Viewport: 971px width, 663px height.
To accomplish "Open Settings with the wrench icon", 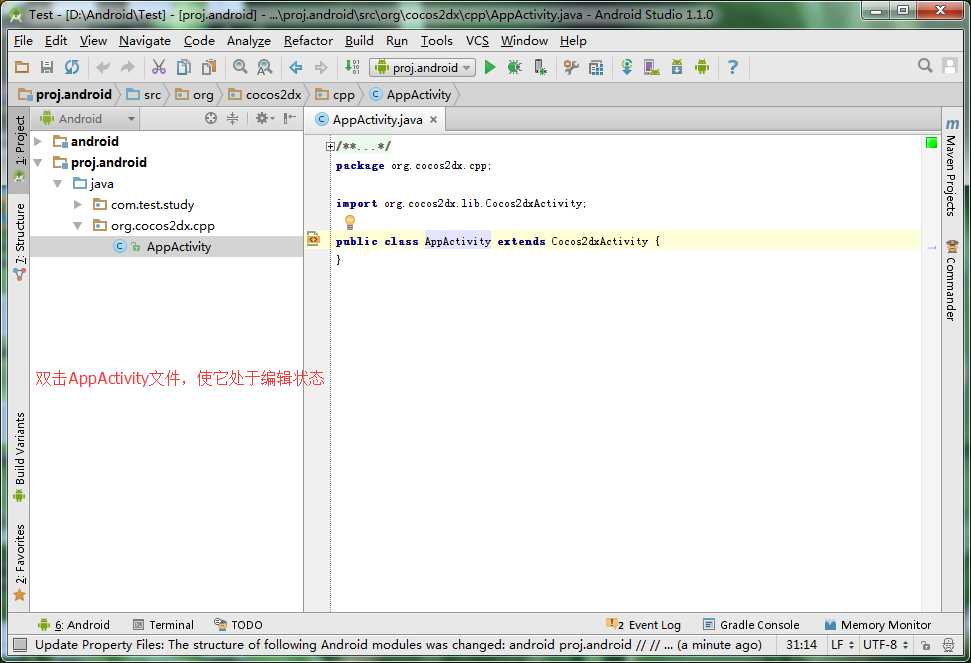I will [571, 67].
